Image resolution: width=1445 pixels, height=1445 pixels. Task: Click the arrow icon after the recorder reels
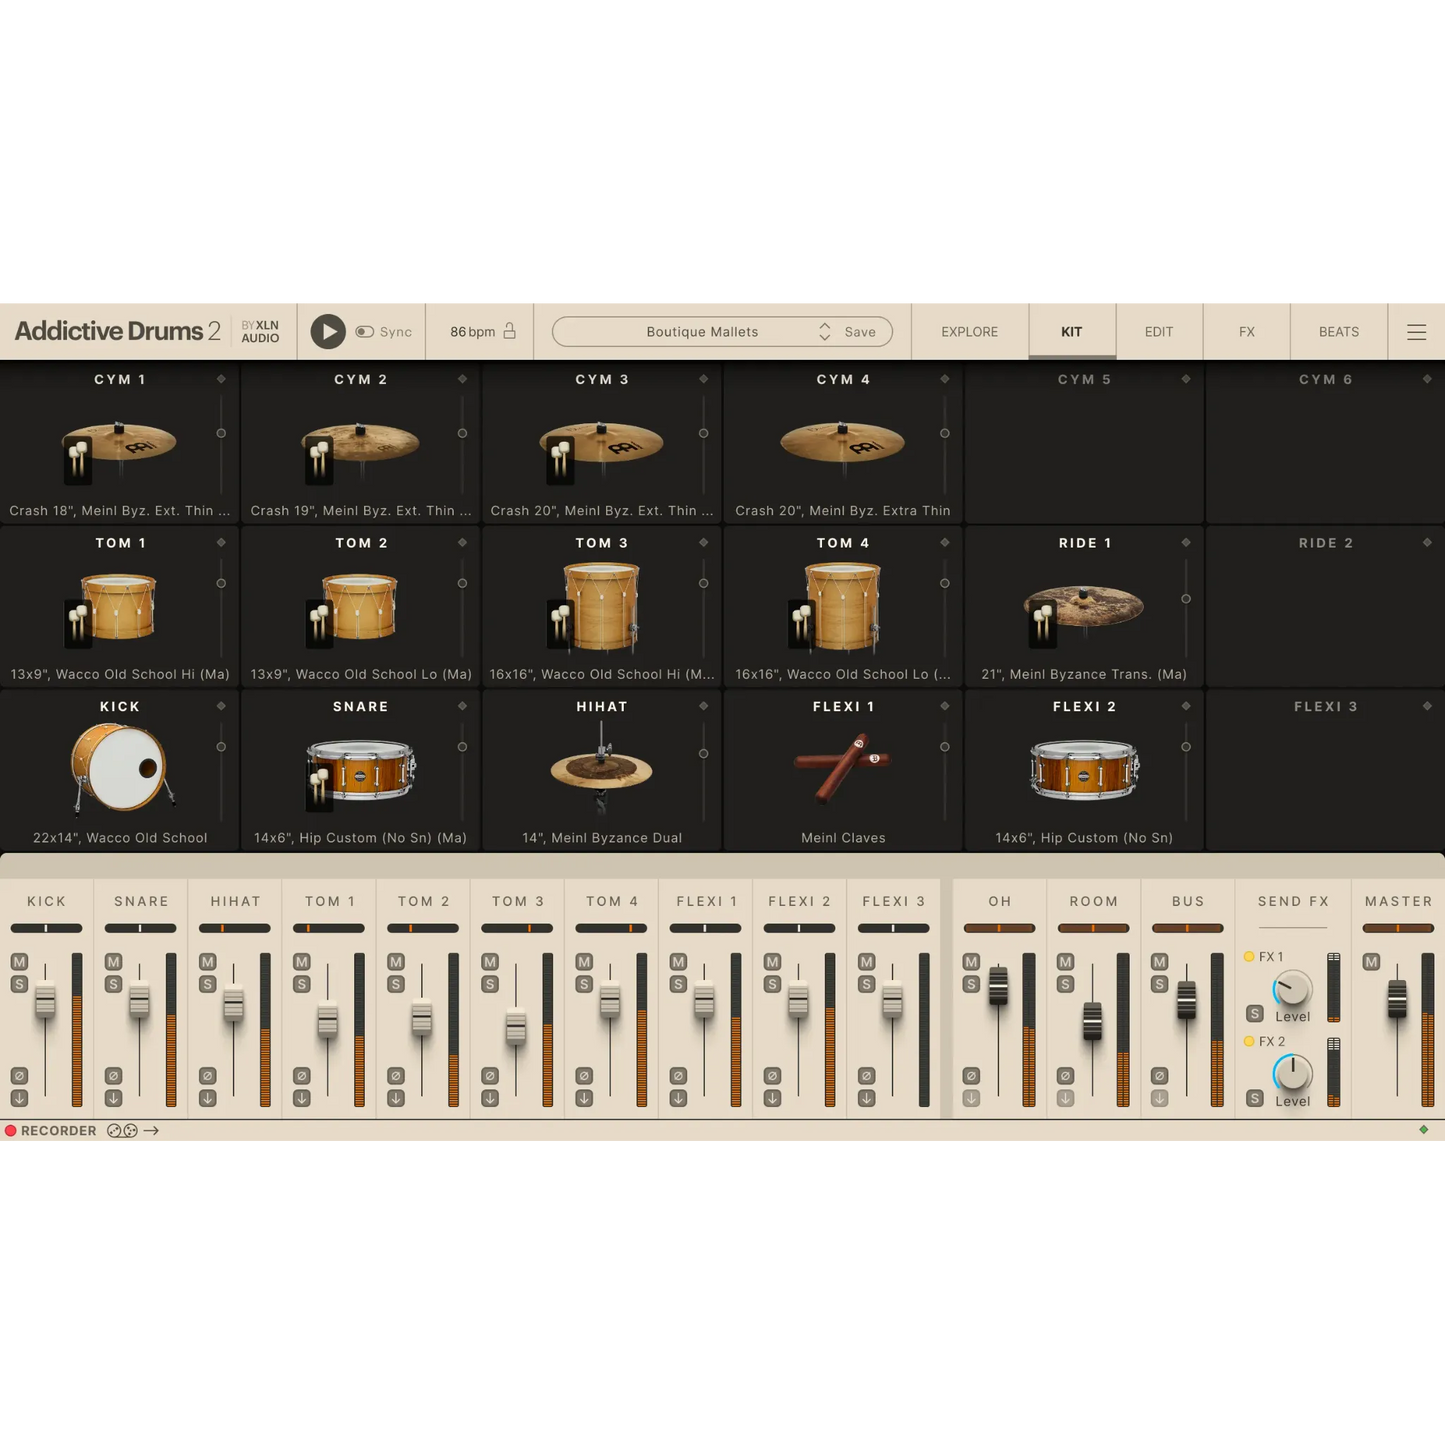pos(152,1130)
